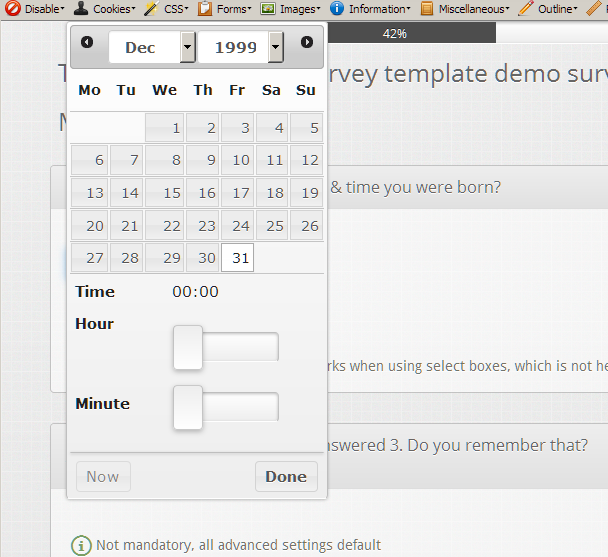Click the CSS pencil icon
This screenshot has height=557, width=608.
point(151,9)
